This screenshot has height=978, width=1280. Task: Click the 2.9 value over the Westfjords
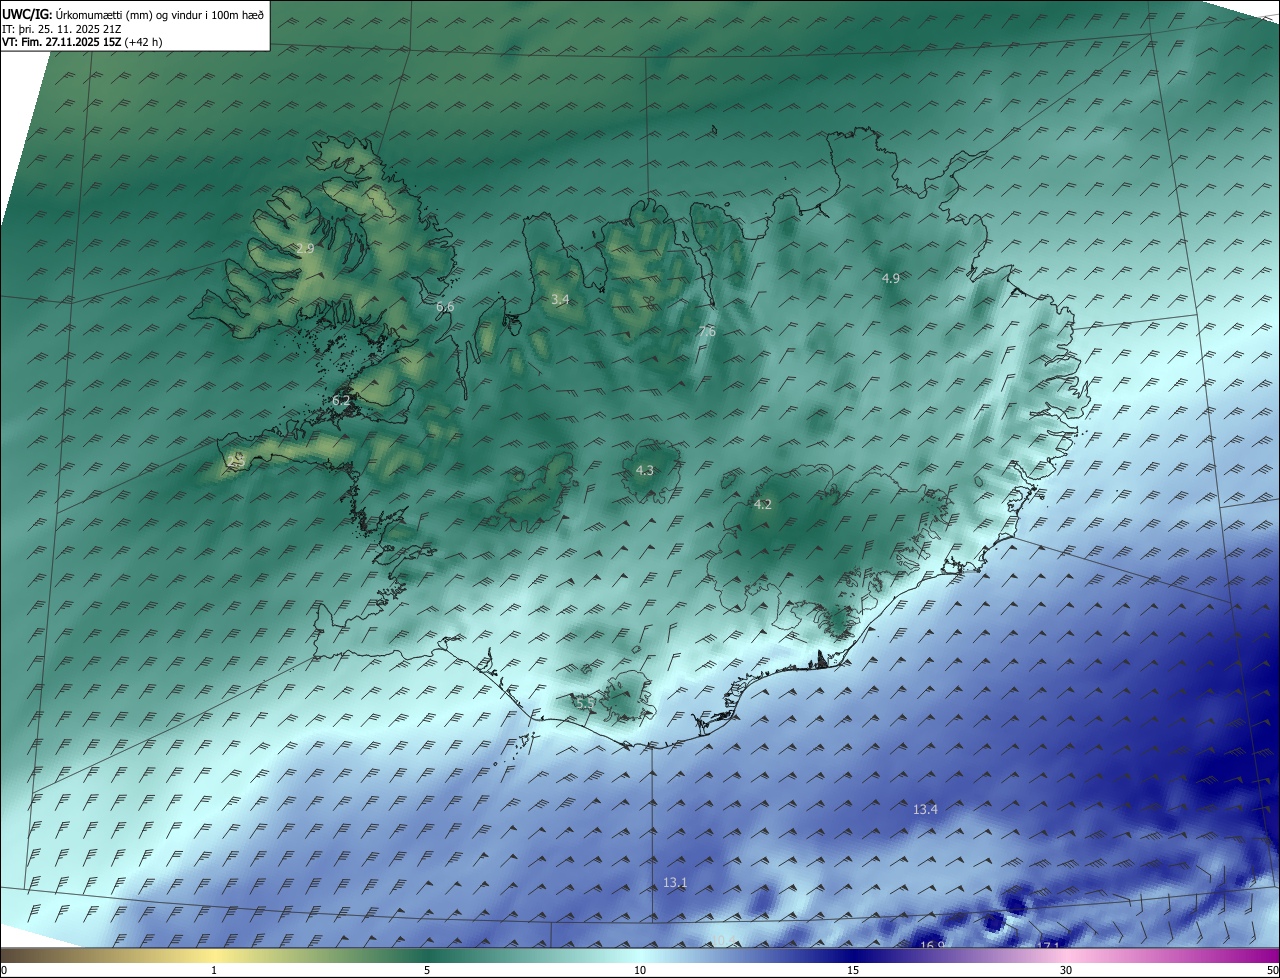[x=305, y=248]
